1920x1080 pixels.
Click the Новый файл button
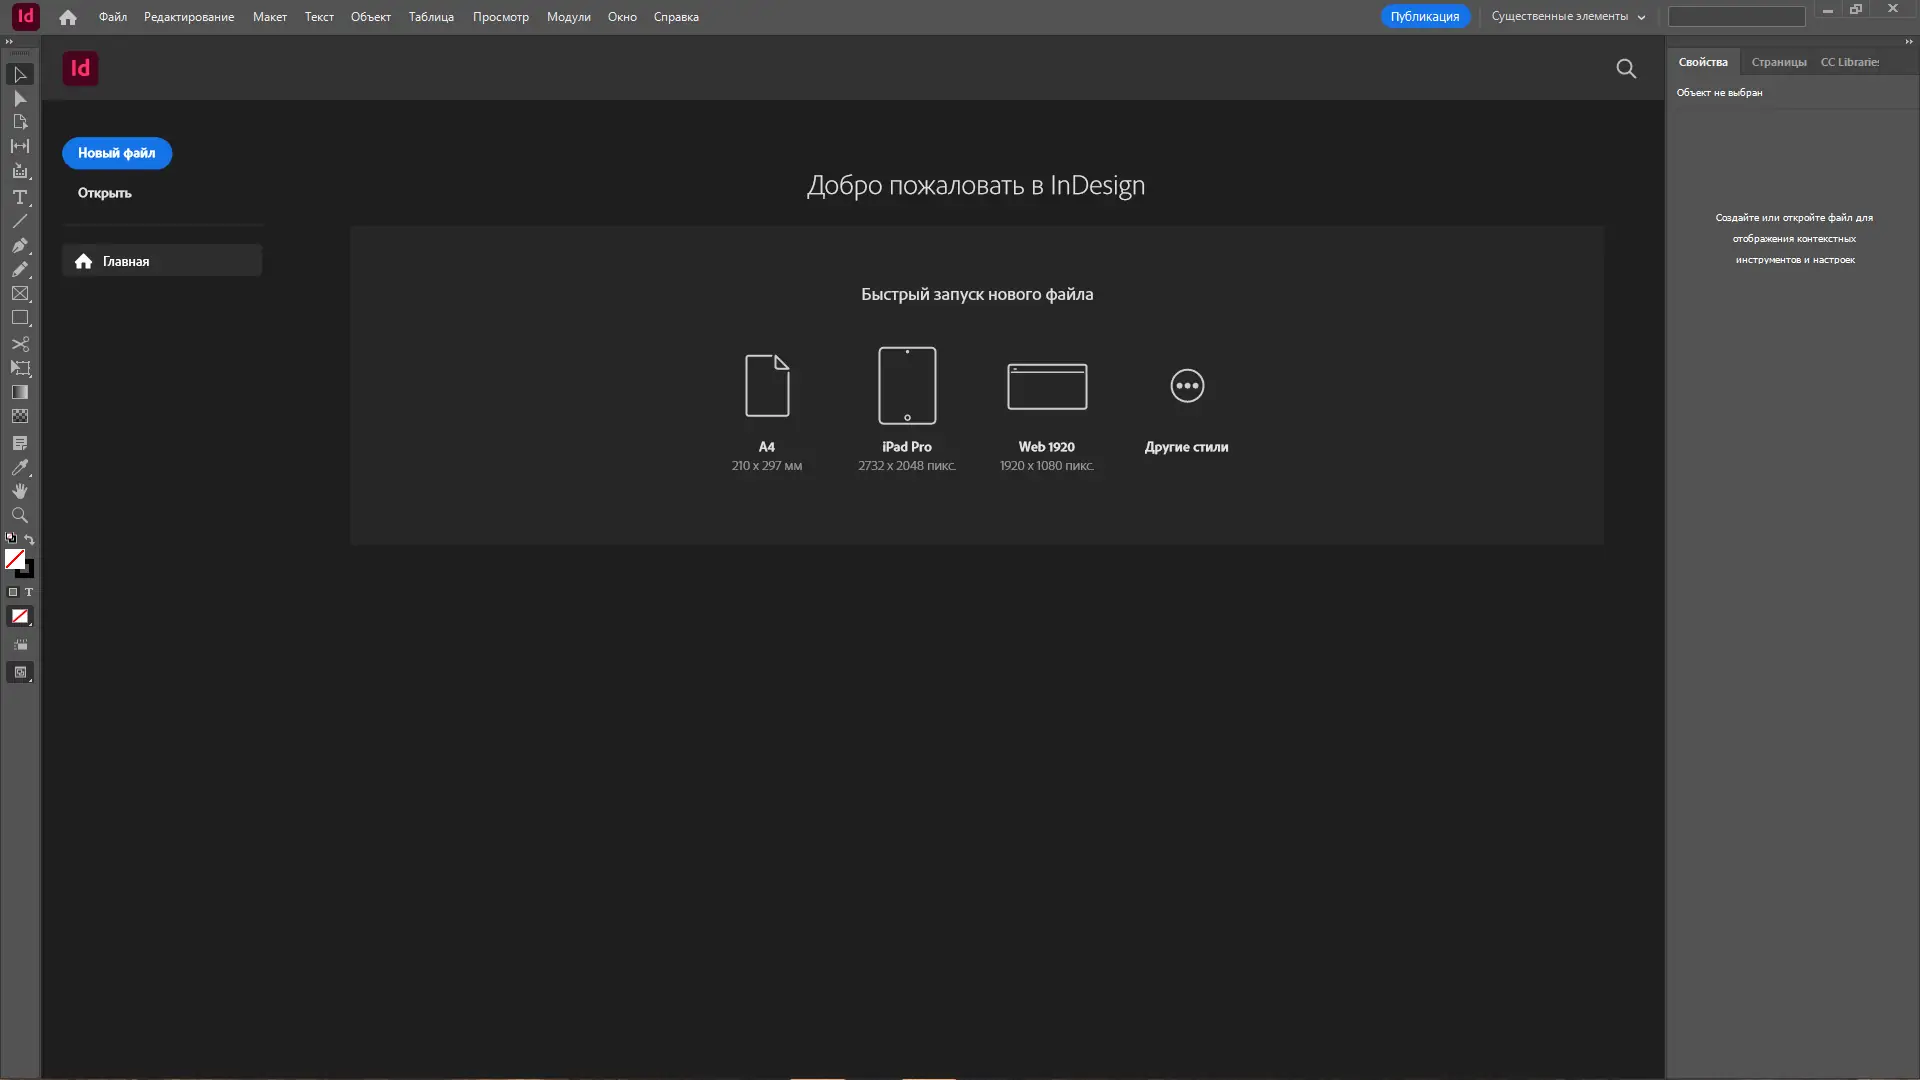coord(117,153)
